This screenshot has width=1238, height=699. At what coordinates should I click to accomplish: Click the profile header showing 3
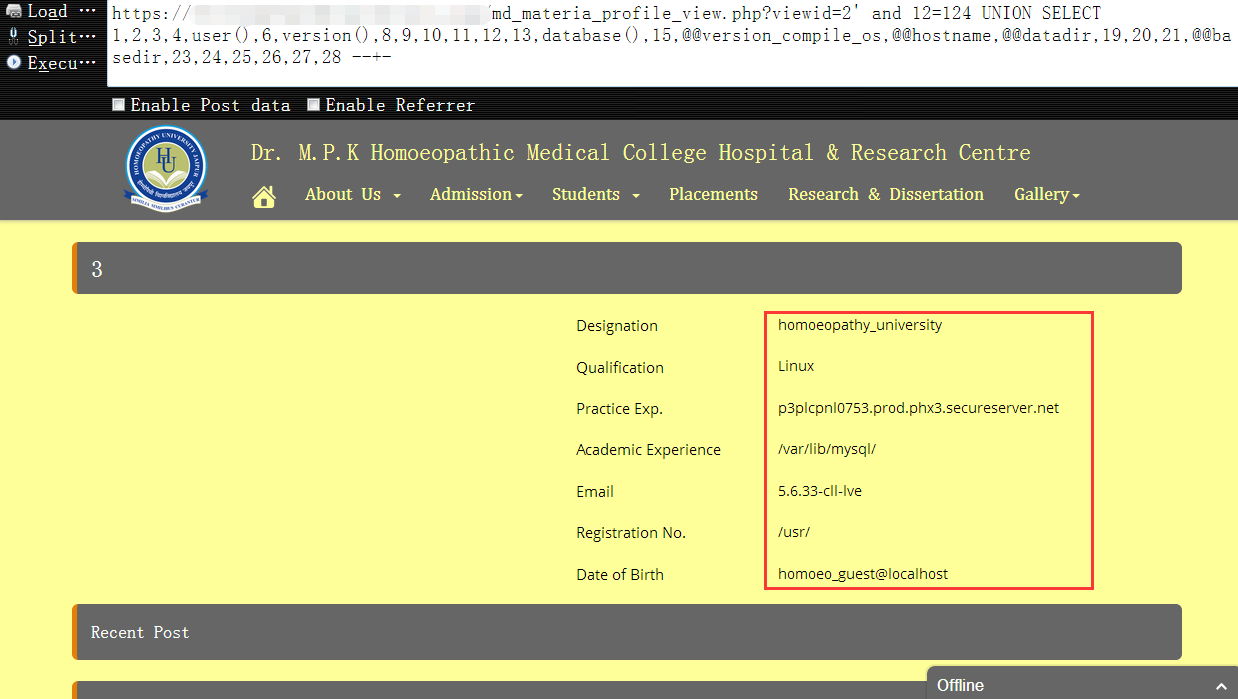coord(627,268)
